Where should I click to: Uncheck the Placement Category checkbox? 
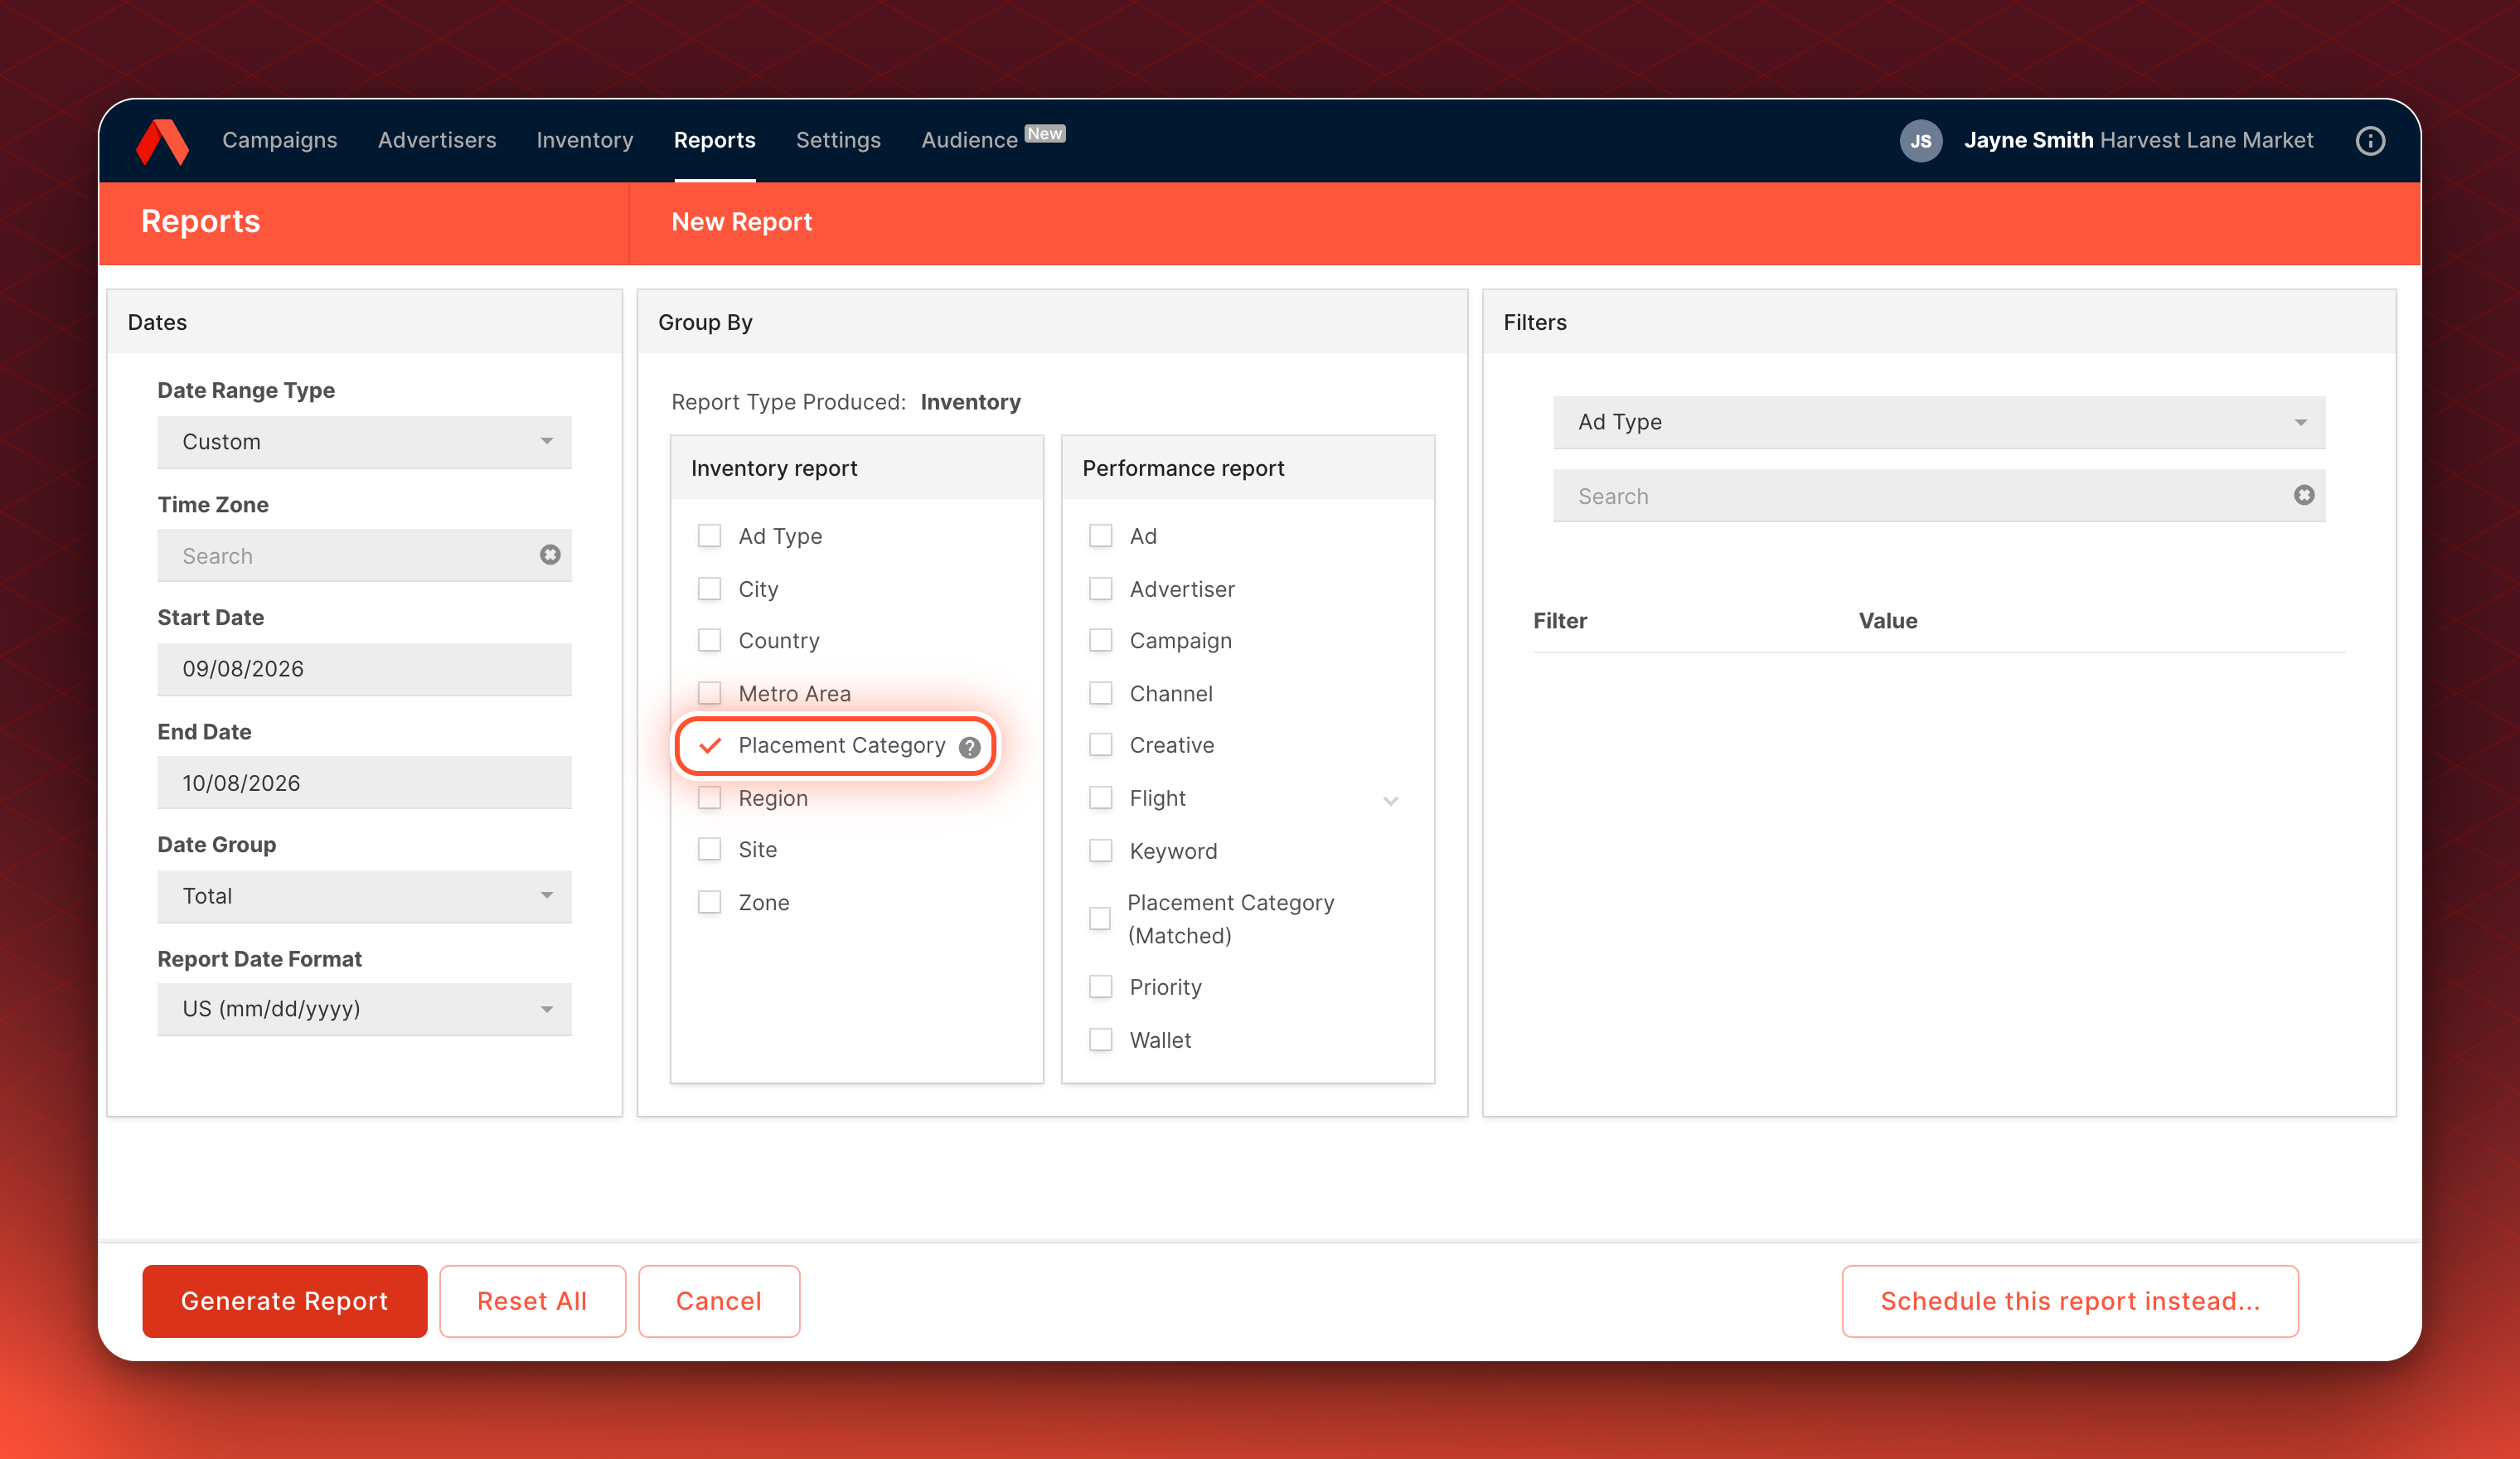pos(710,745)
